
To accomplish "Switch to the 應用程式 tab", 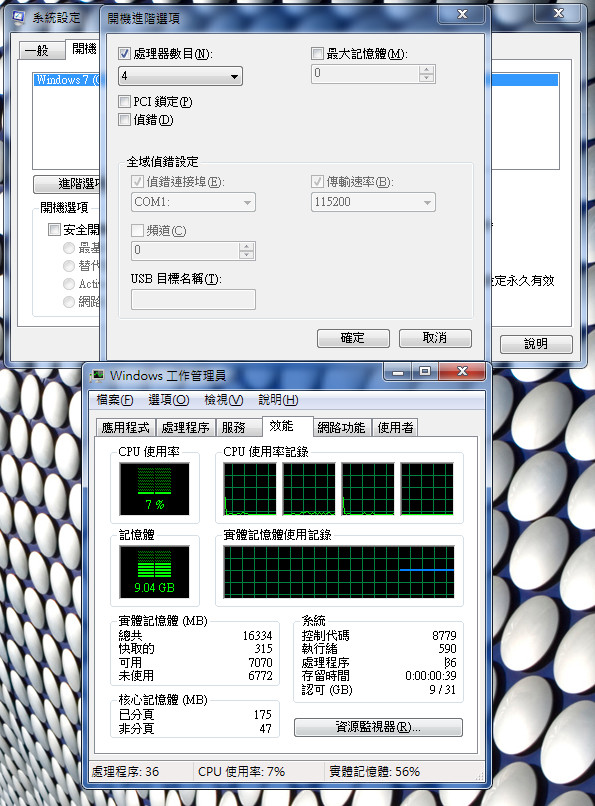I will tap(125, 427).
